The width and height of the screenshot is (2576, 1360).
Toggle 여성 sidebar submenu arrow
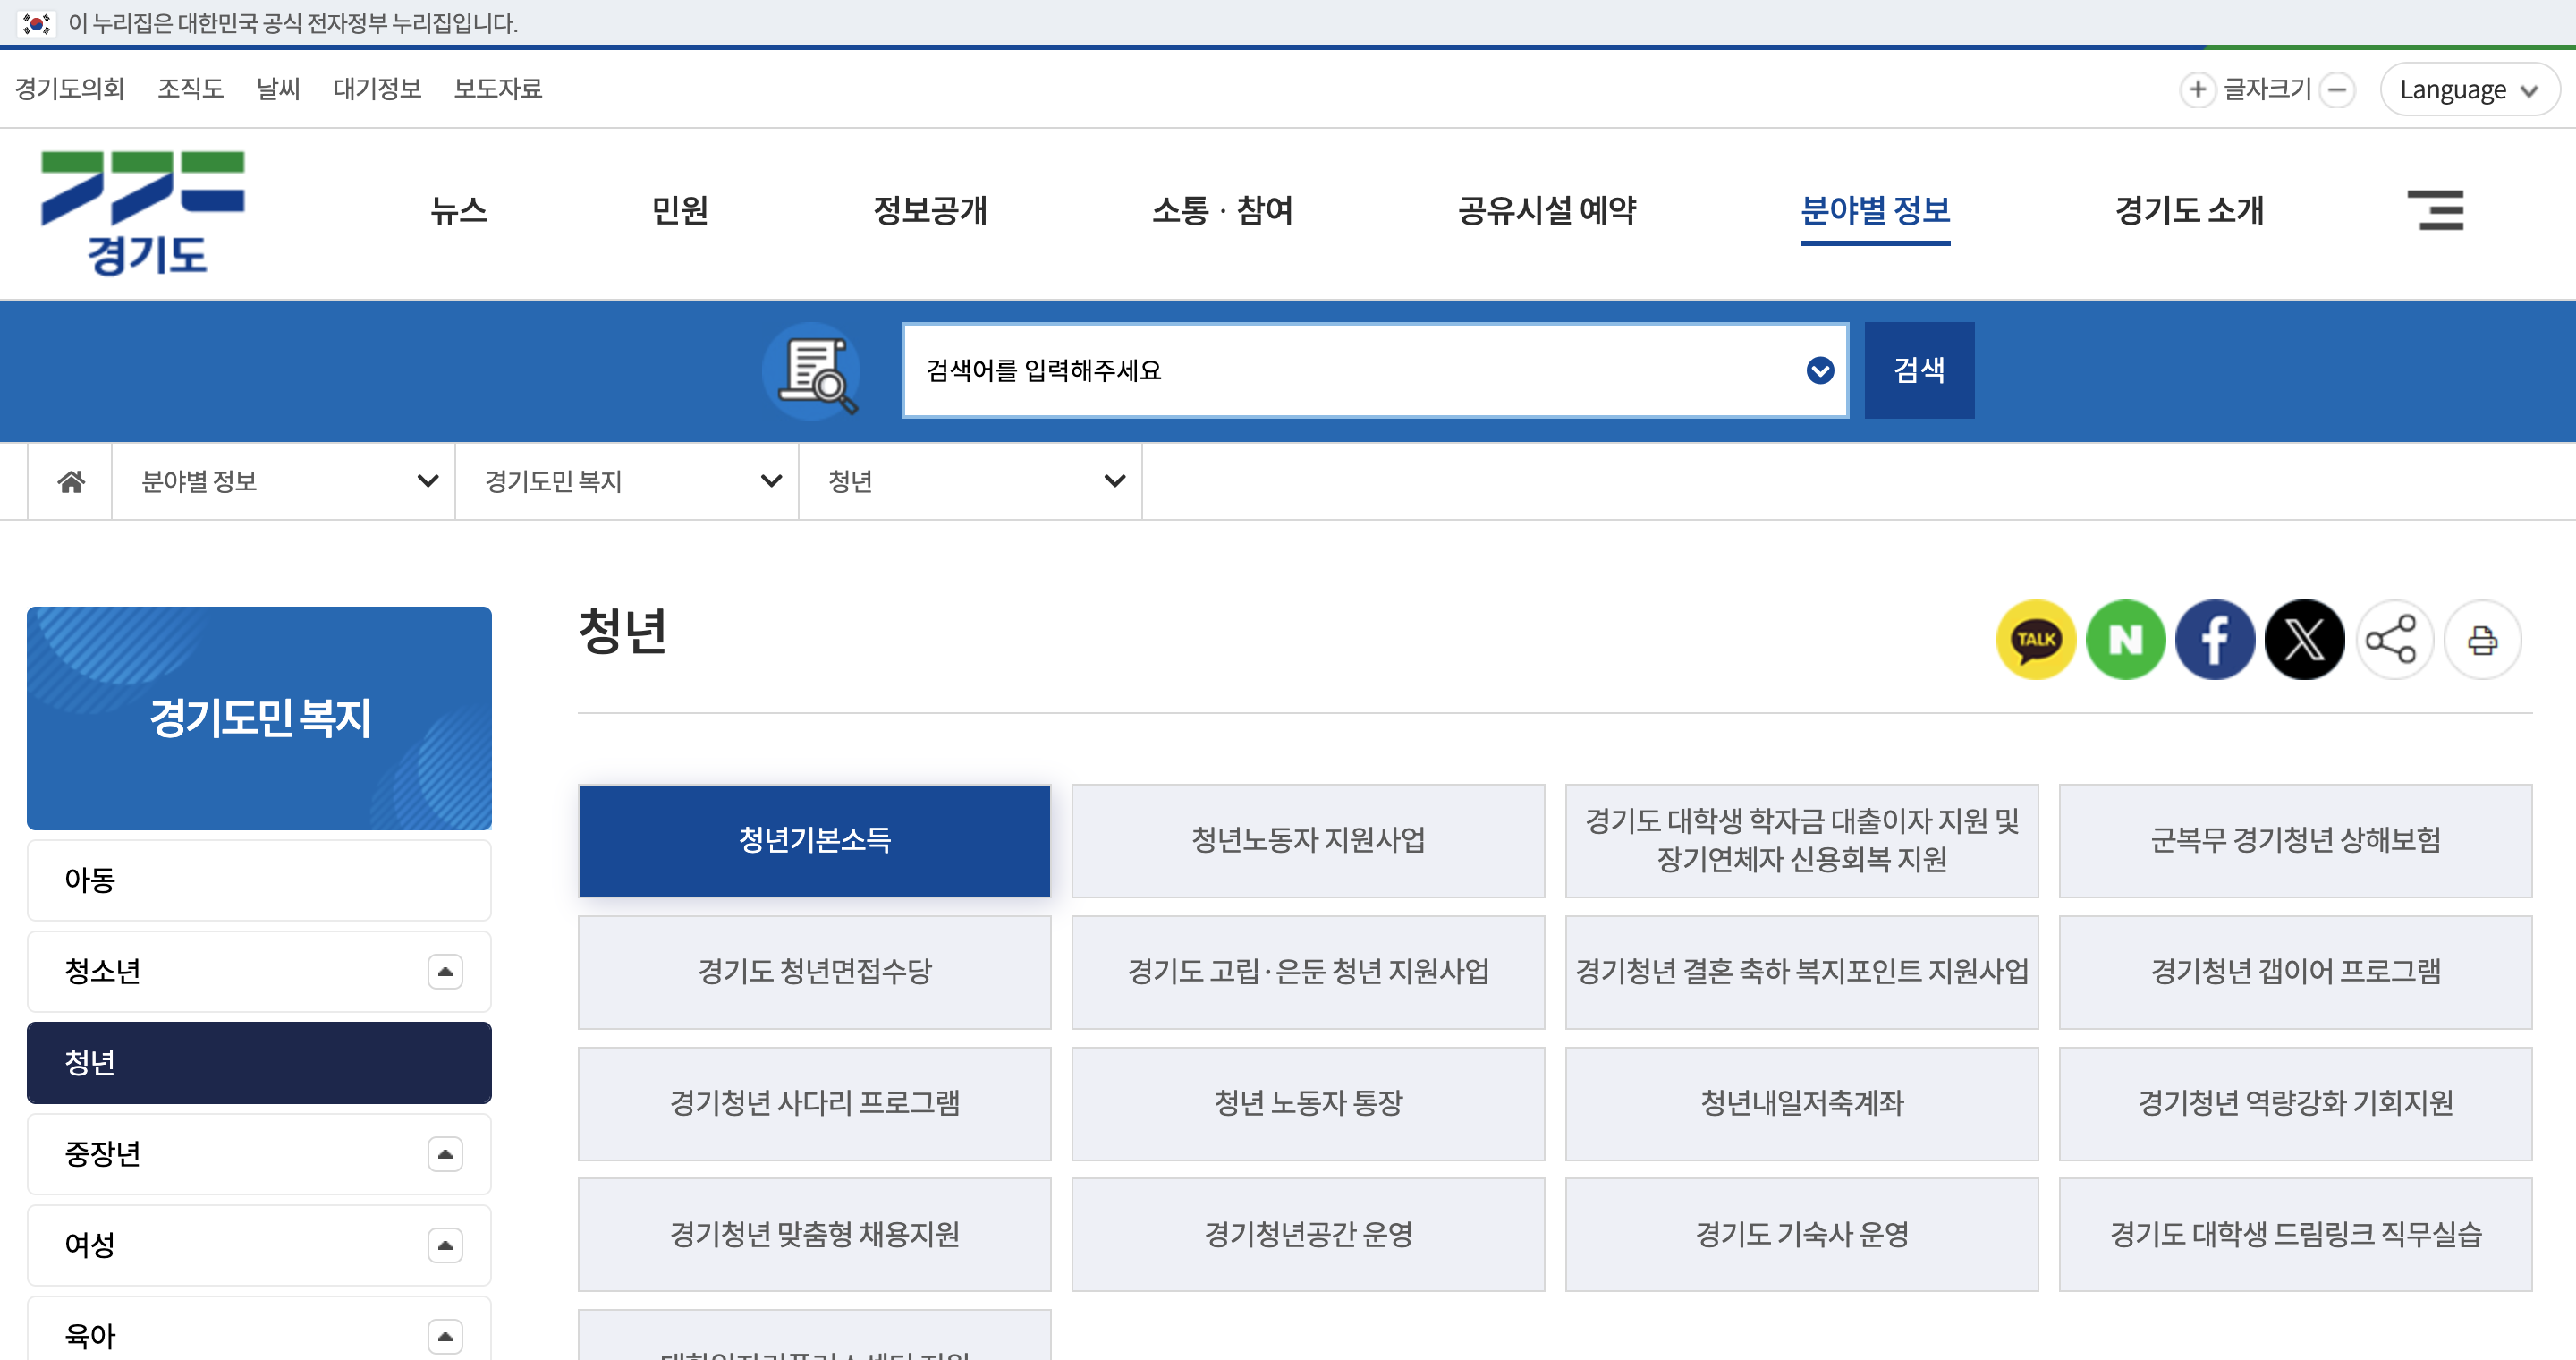(445, 1245)
